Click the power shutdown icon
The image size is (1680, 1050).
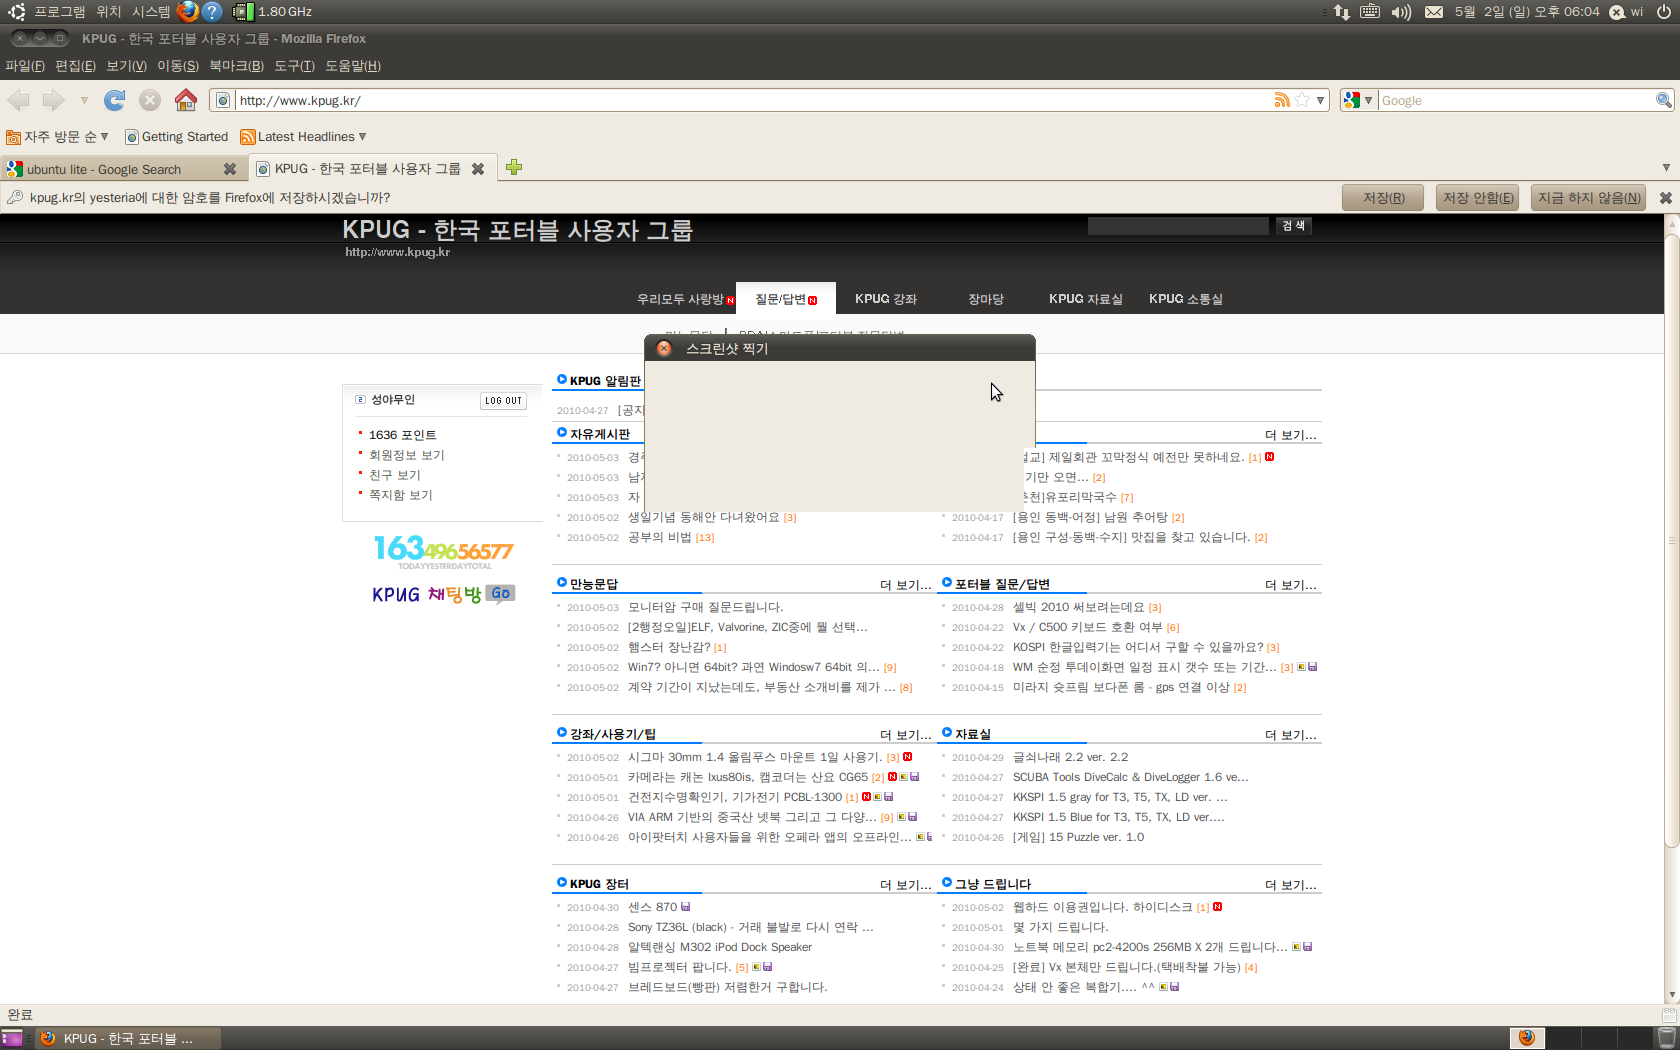(1664, 12)
